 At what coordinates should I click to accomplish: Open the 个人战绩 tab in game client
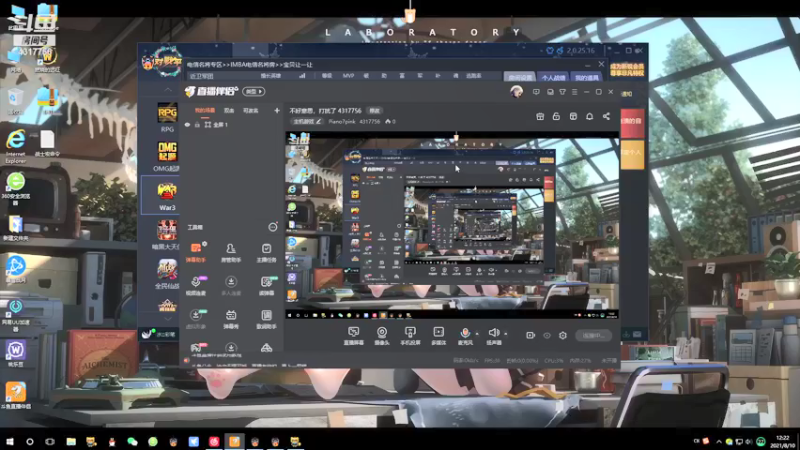tap(553, 77)
